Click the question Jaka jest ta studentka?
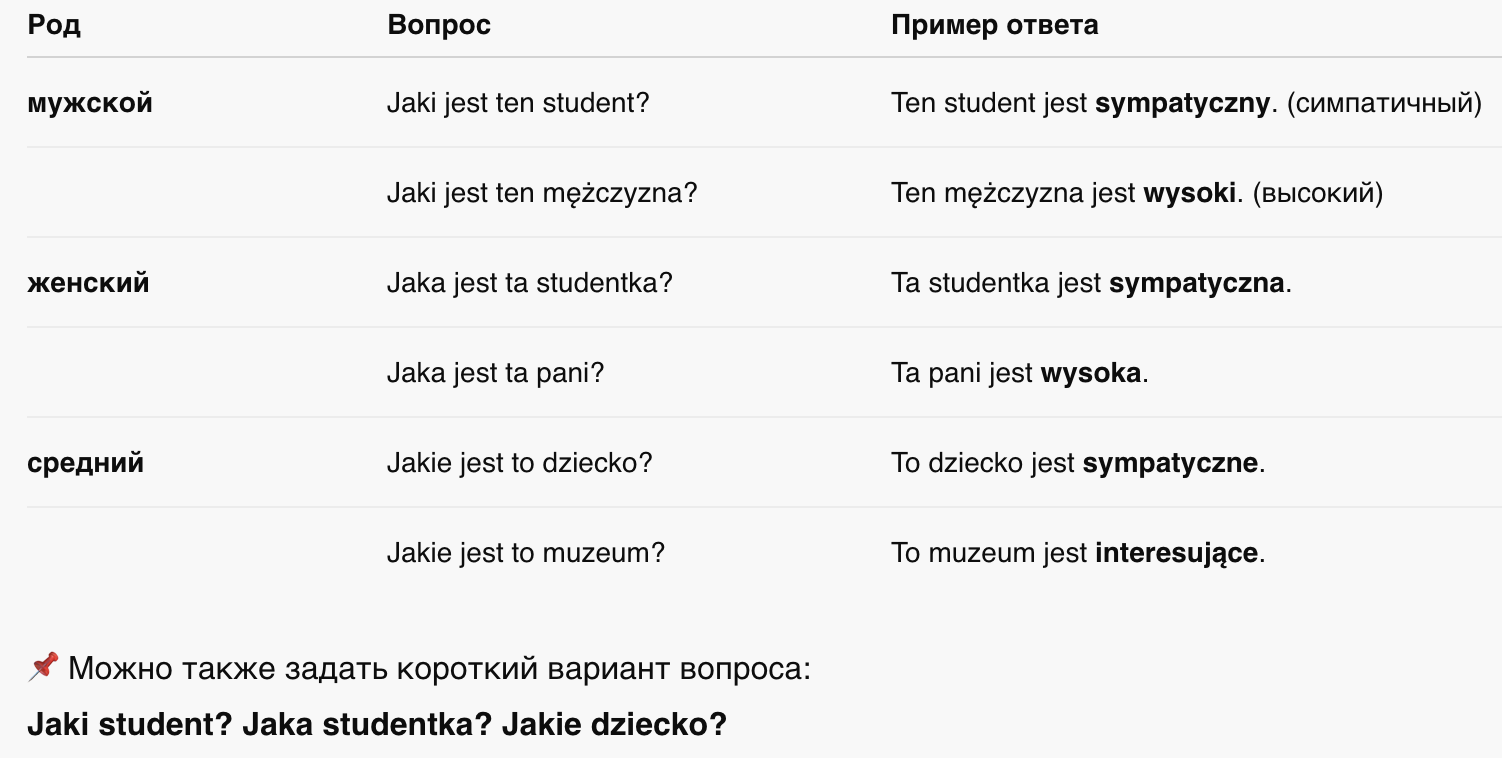 tap(530, 283)
